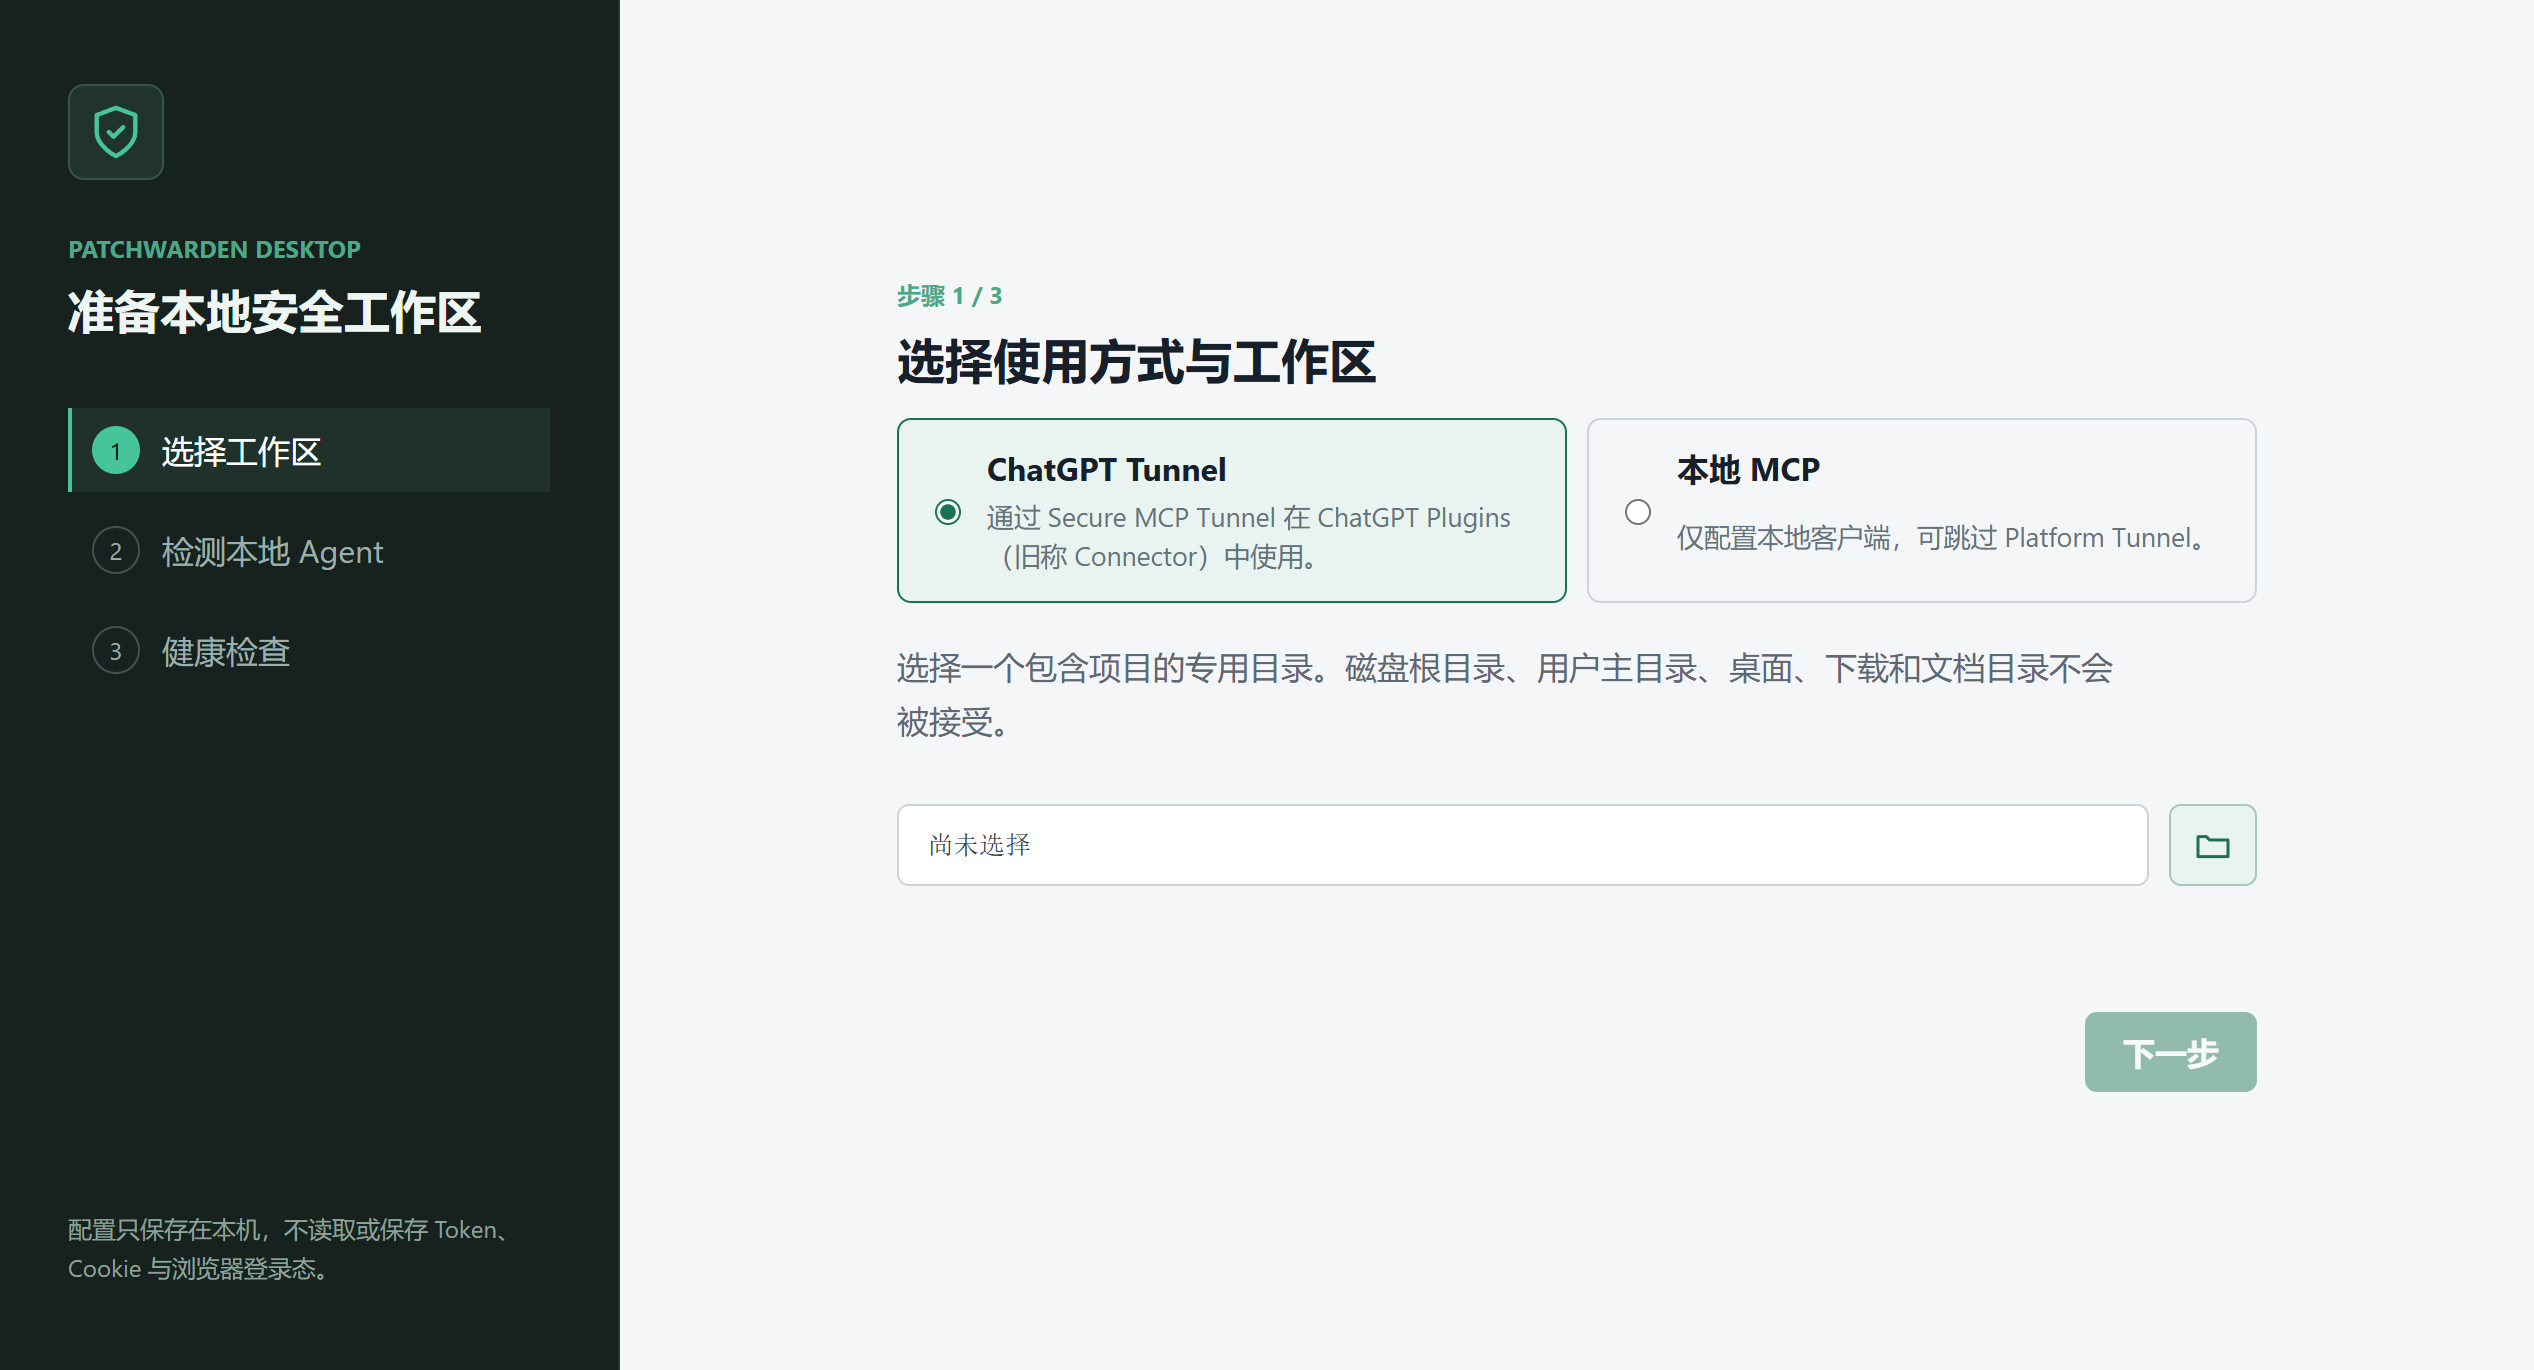Click the 下一步 button

click(x=2170, y=1052)
